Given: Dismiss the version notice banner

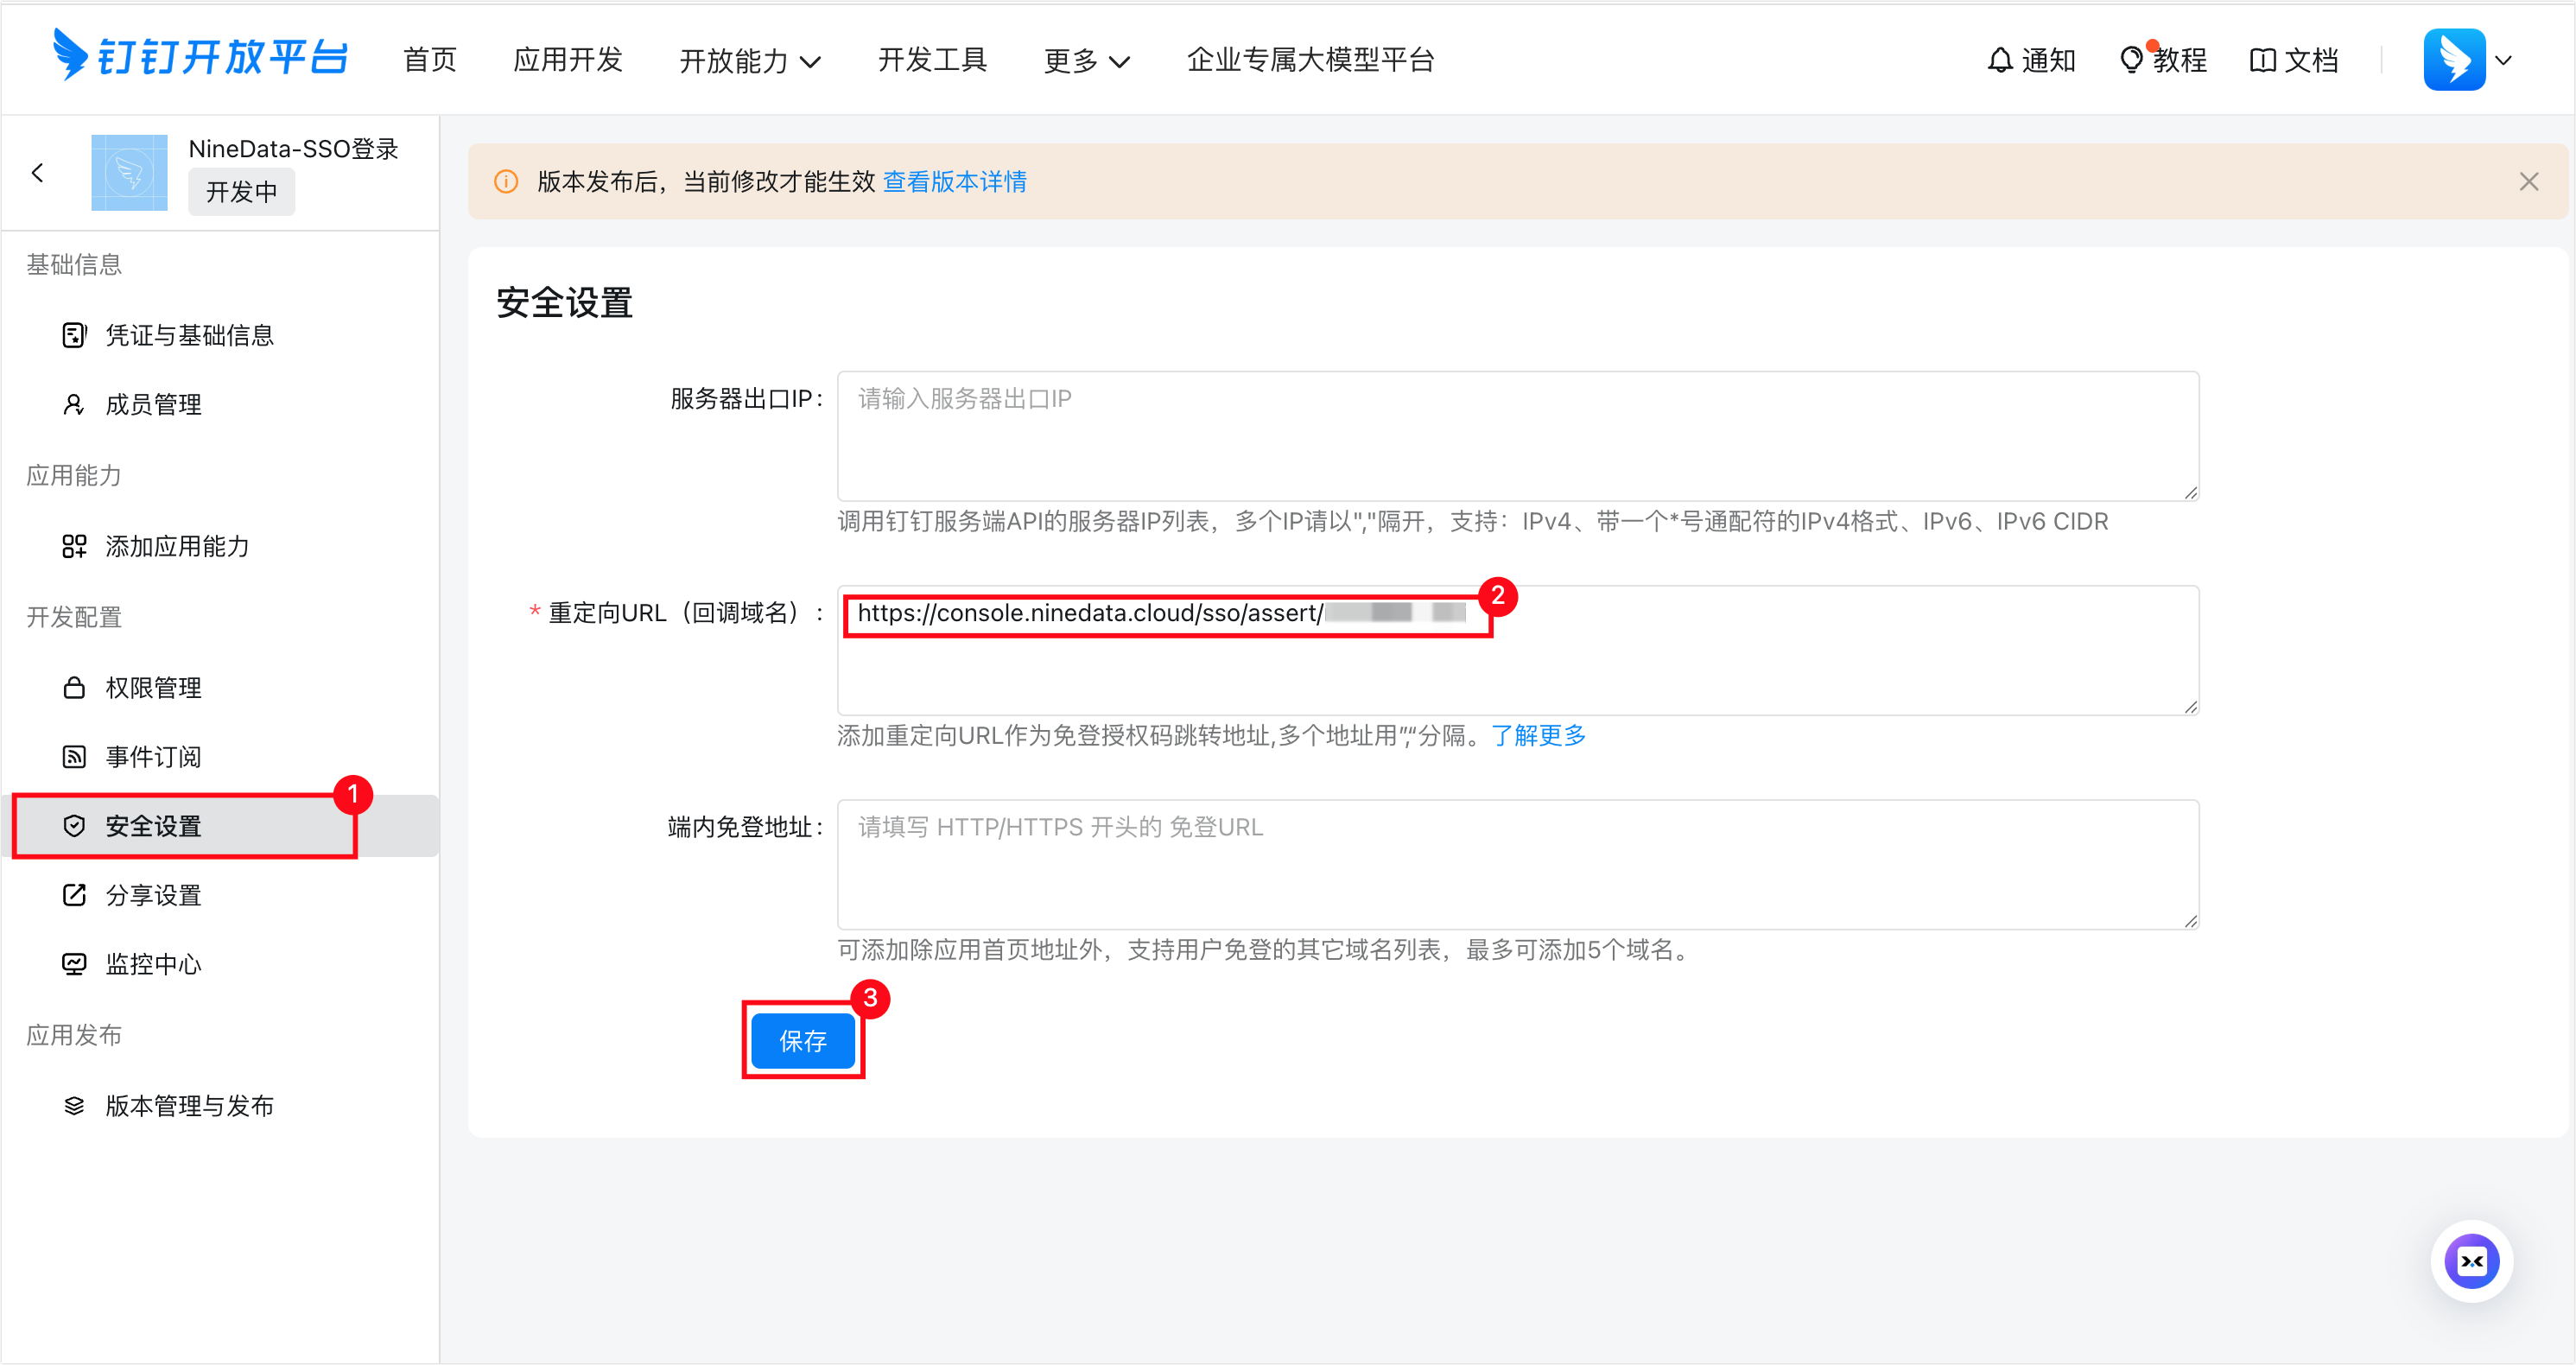Looking at the screenshot, I should [x=2528, y=182].
